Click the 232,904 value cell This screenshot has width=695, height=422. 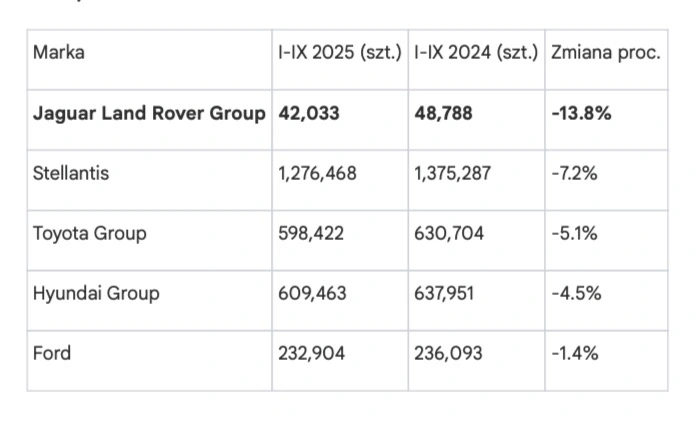[312, 353]
